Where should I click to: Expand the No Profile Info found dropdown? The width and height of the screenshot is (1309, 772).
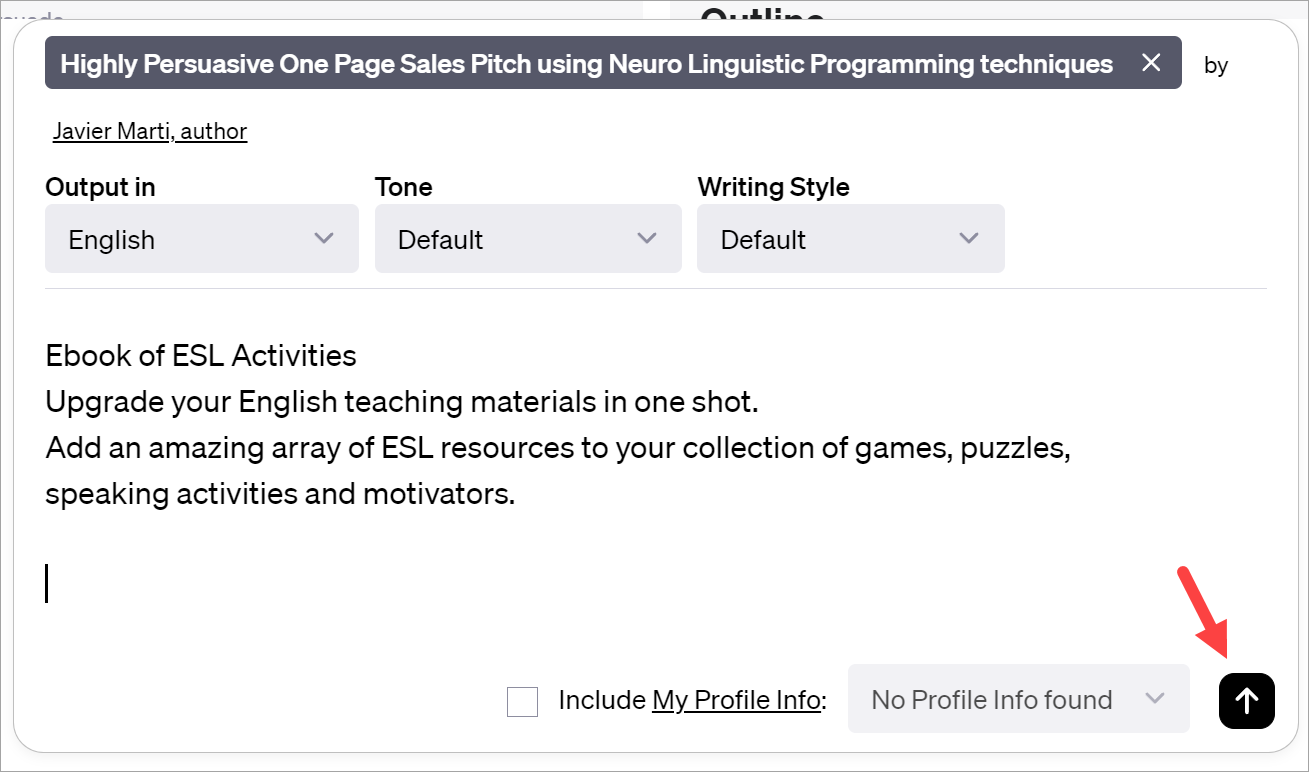1018,699
